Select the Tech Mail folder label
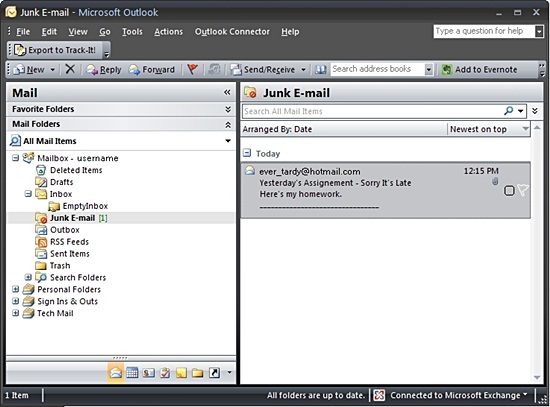Screen dimensions: 550x407 [x=55, y=313]
